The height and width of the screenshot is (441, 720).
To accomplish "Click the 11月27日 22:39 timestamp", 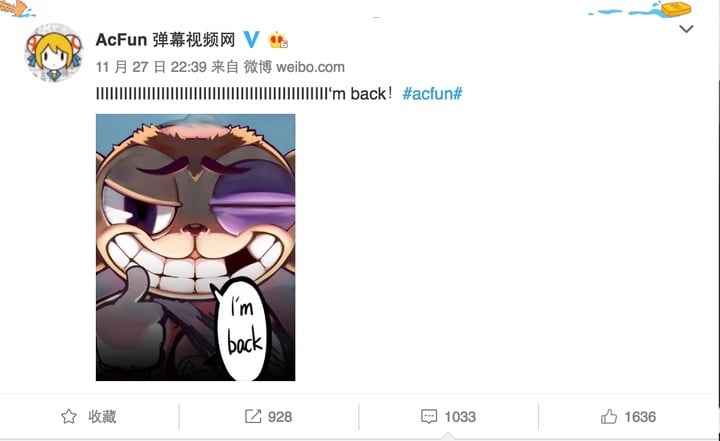I will coord(151,67).
